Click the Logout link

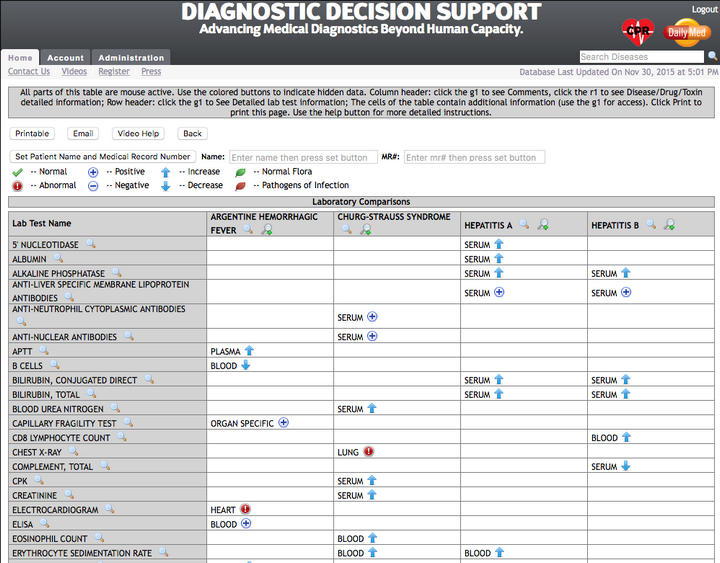(704, 9)
